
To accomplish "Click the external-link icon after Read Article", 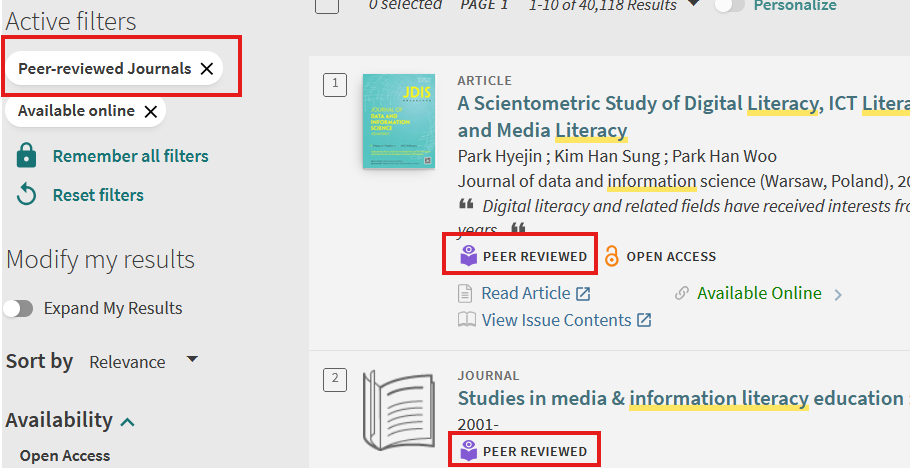I will 583,294.
